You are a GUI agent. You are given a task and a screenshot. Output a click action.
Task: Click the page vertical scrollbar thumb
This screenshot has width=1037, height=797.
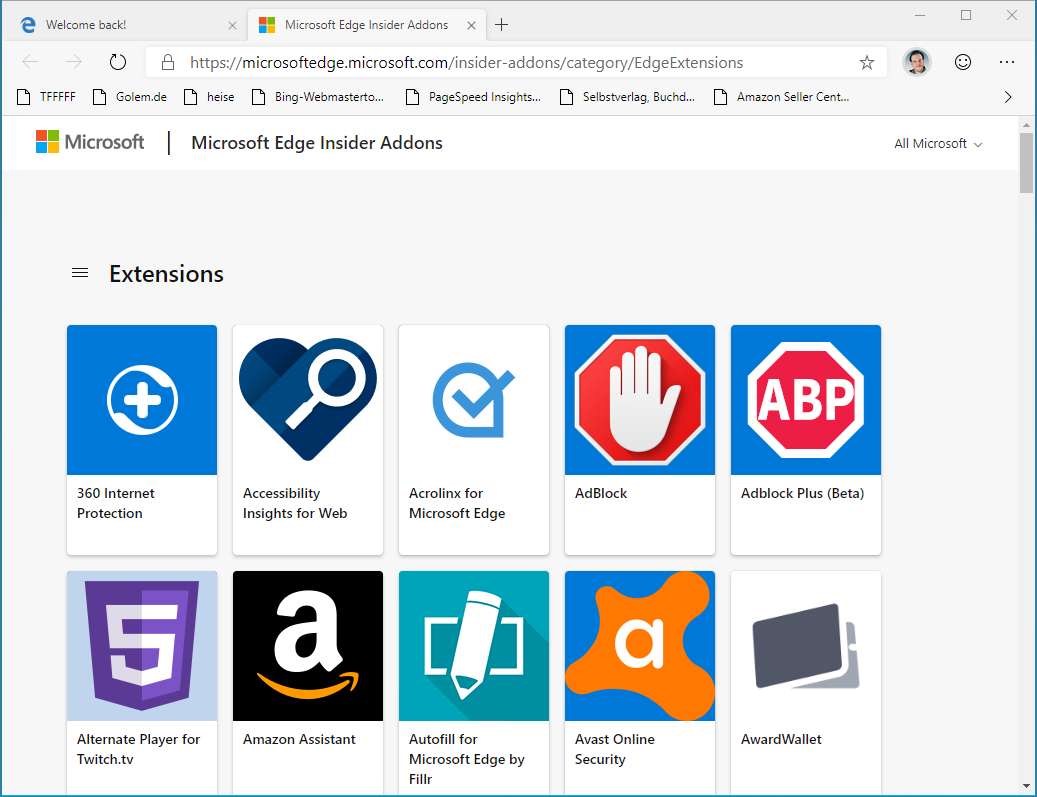click(x=1026, y=163)
